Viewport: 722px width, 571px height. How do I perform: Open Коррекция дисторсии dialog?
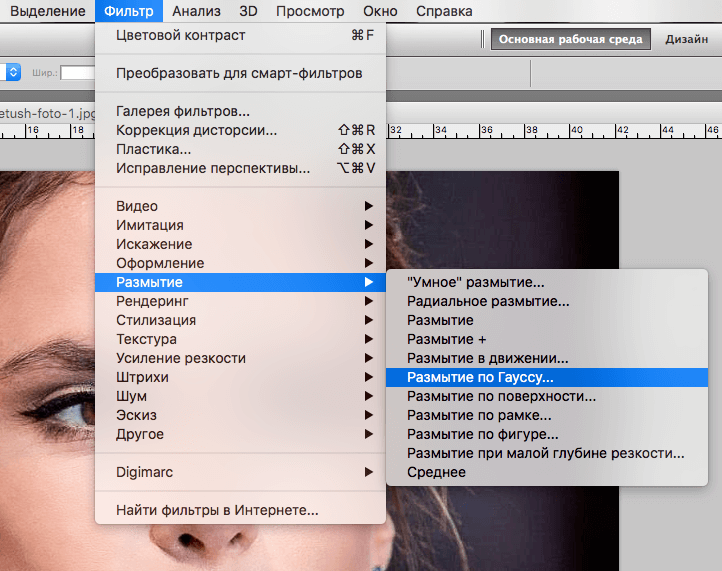pos(240,130)
